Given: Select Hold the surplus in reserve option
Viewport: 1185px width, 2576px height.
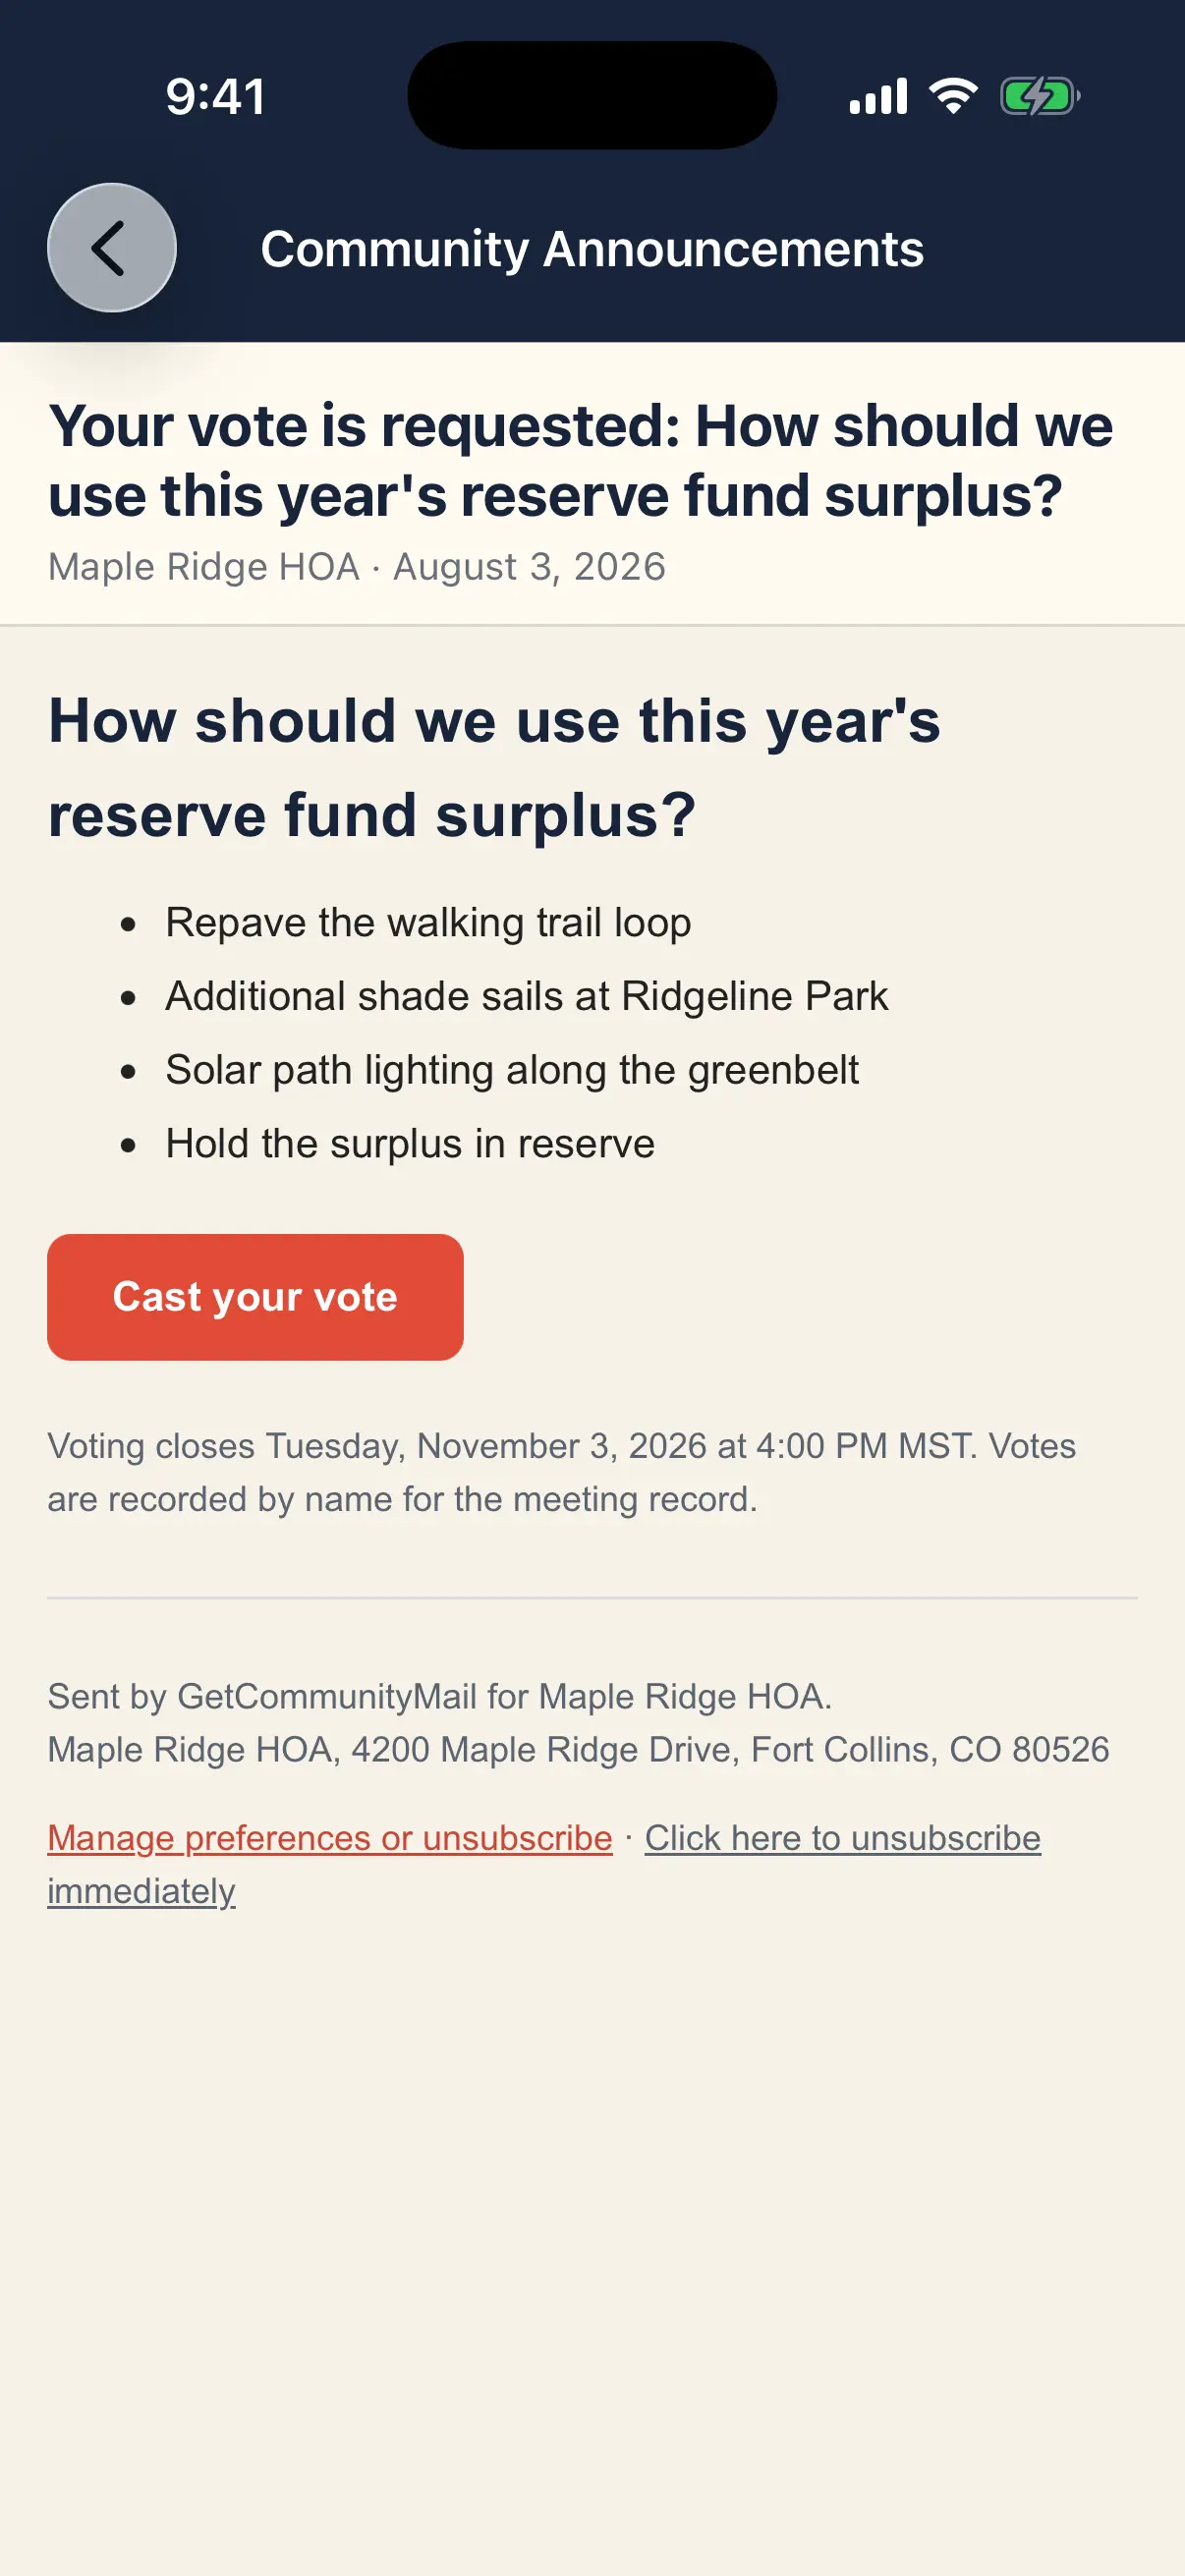Looking at the screenshot, I should [410, 1143].
